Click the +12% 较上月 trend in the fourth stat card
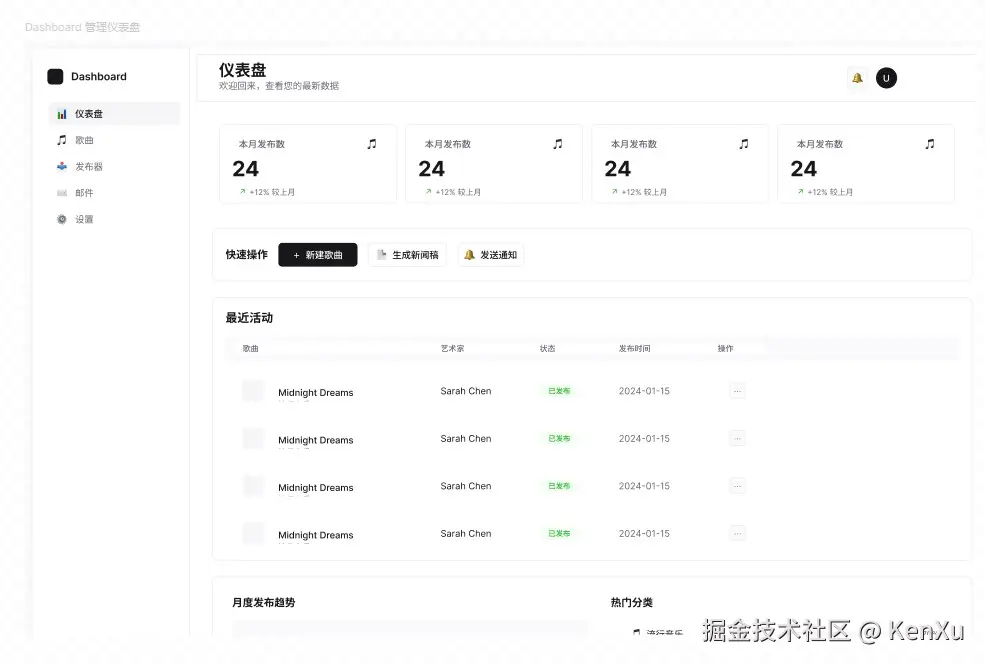985x664 pixels. tap(825, 192)
